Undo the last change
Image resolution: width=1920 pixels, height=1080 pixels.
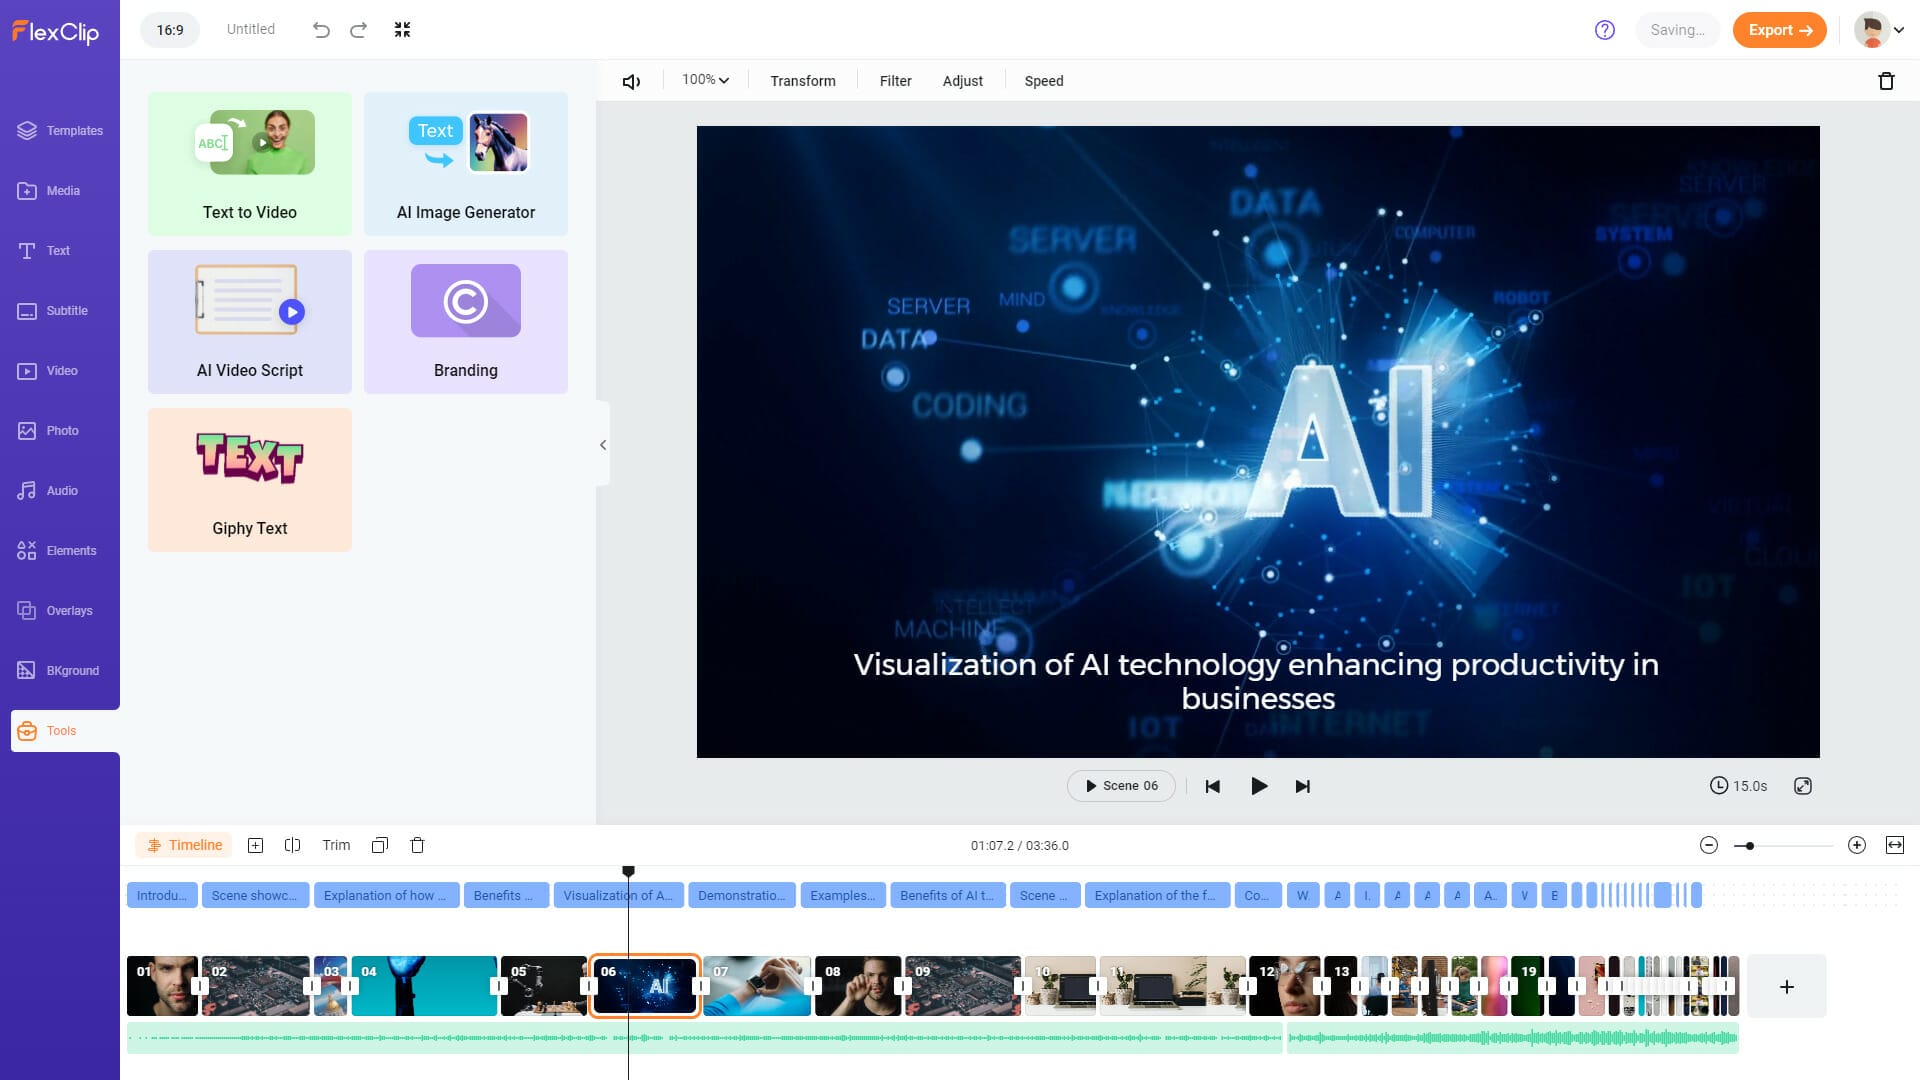321,30
